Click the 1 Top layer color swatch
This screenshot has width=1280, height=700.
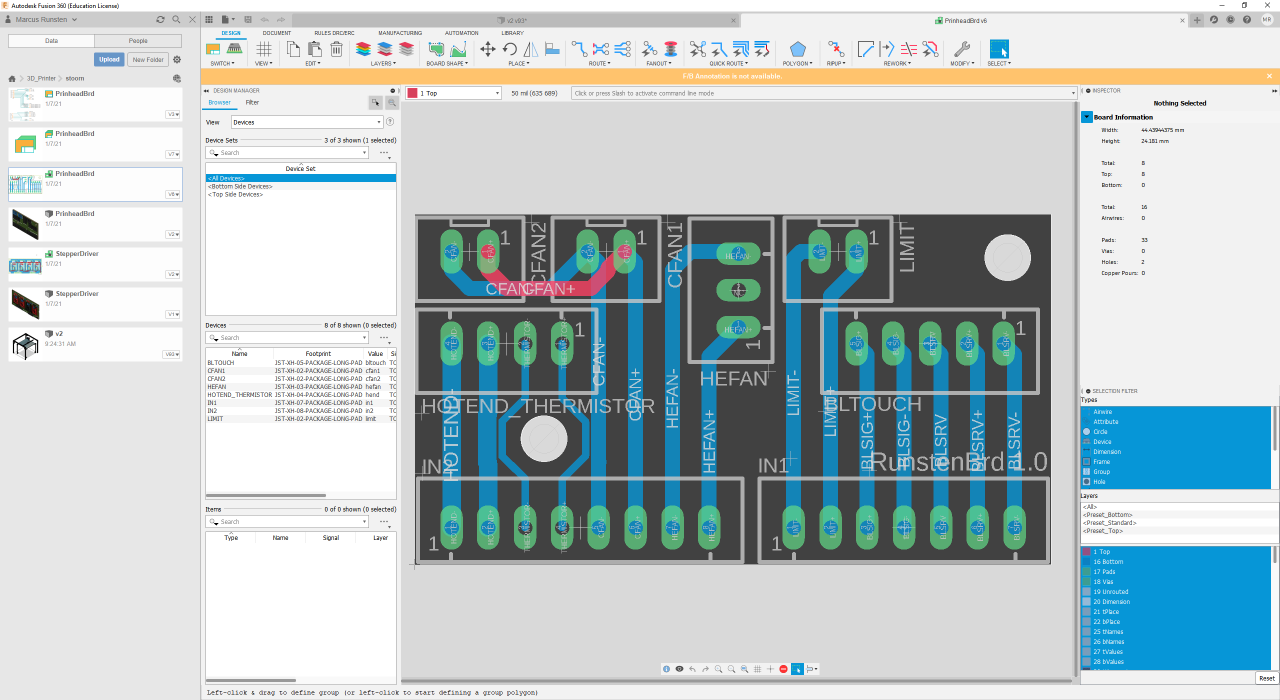[1086, 551]
